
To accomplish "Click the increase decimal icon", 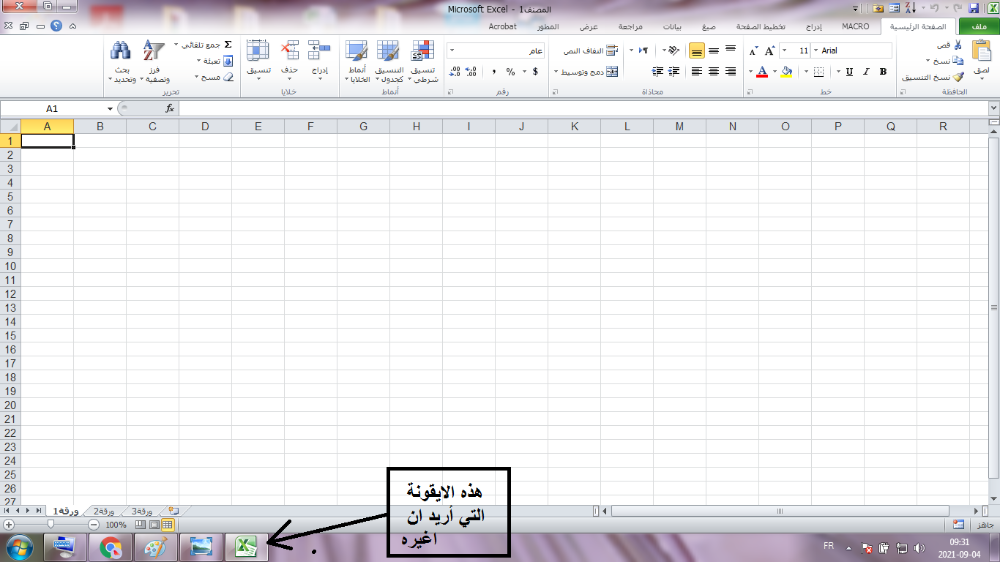I will pyautogui.click(x=471, y=71).
